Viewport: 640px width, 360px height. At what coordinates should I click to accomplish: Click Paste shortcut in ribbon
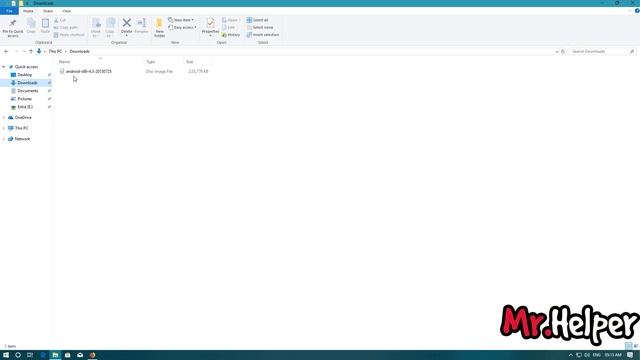point(69,35)
